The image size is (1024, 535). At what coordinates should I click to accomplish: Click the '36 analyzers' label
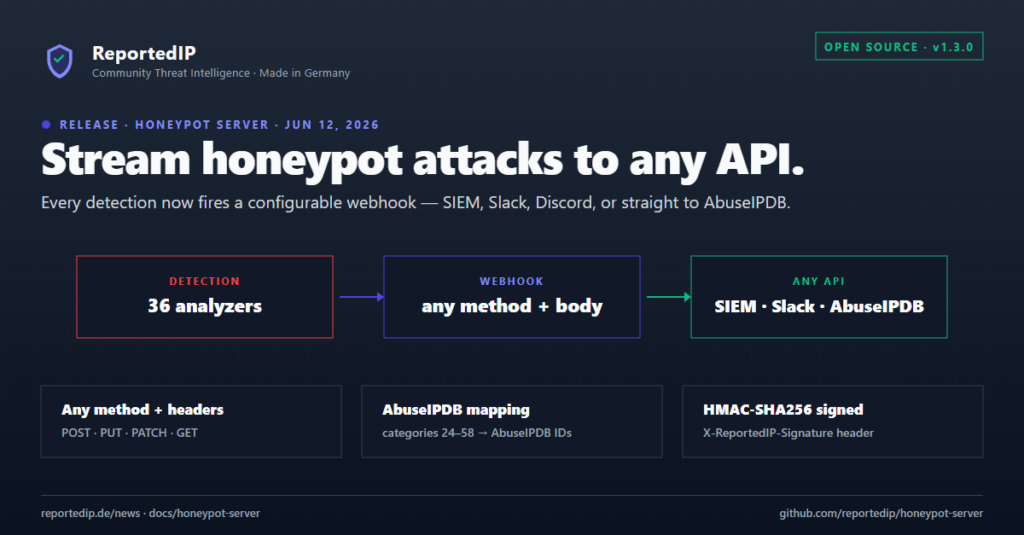tap(205, 306)
